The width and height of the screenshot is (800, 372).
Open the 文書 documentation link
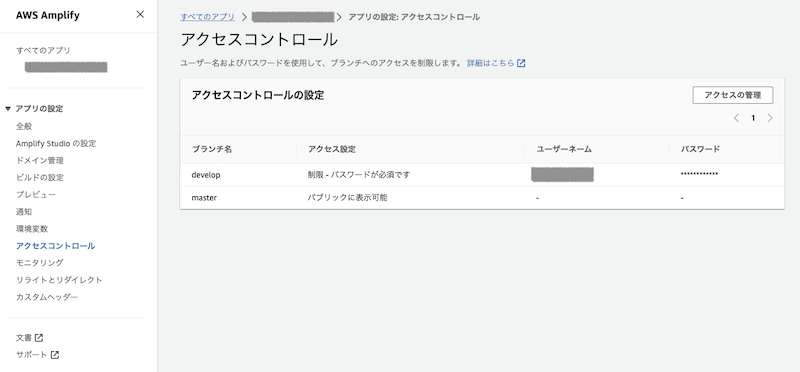pos(24,338)
